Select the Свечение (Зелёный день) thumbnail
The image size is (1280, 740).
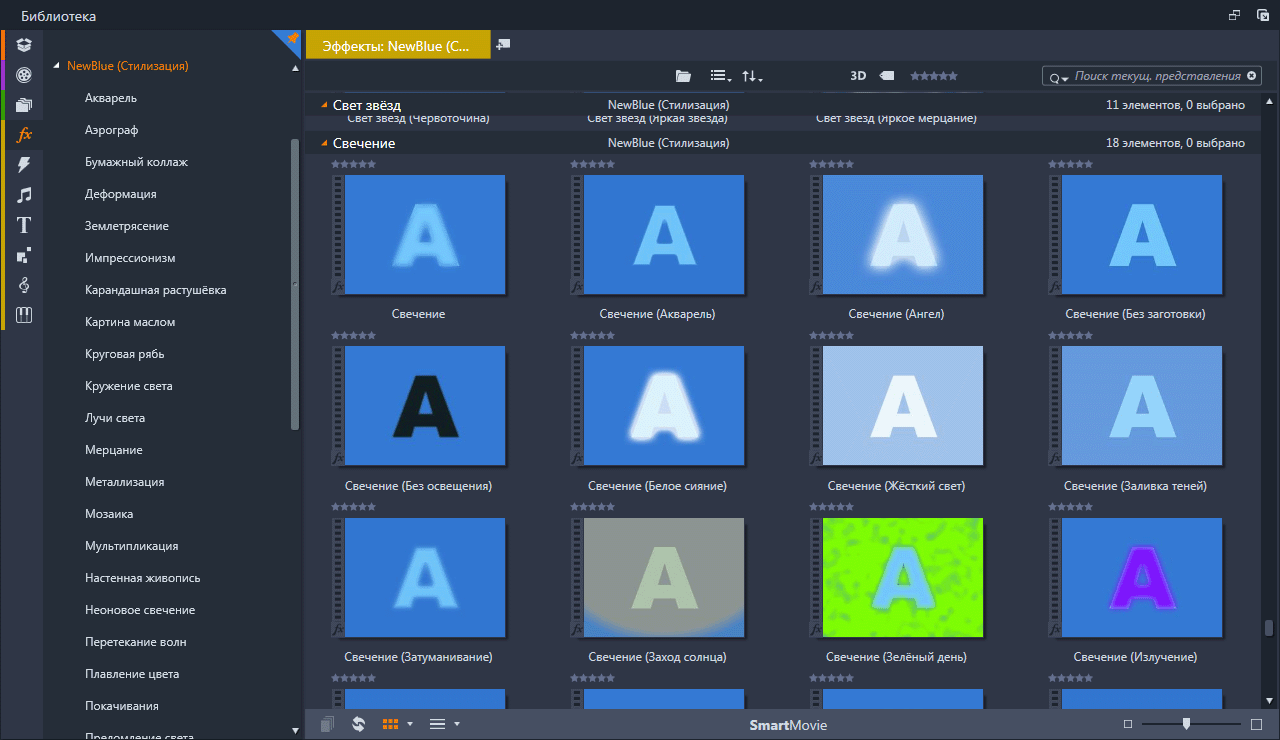(902, 578)
